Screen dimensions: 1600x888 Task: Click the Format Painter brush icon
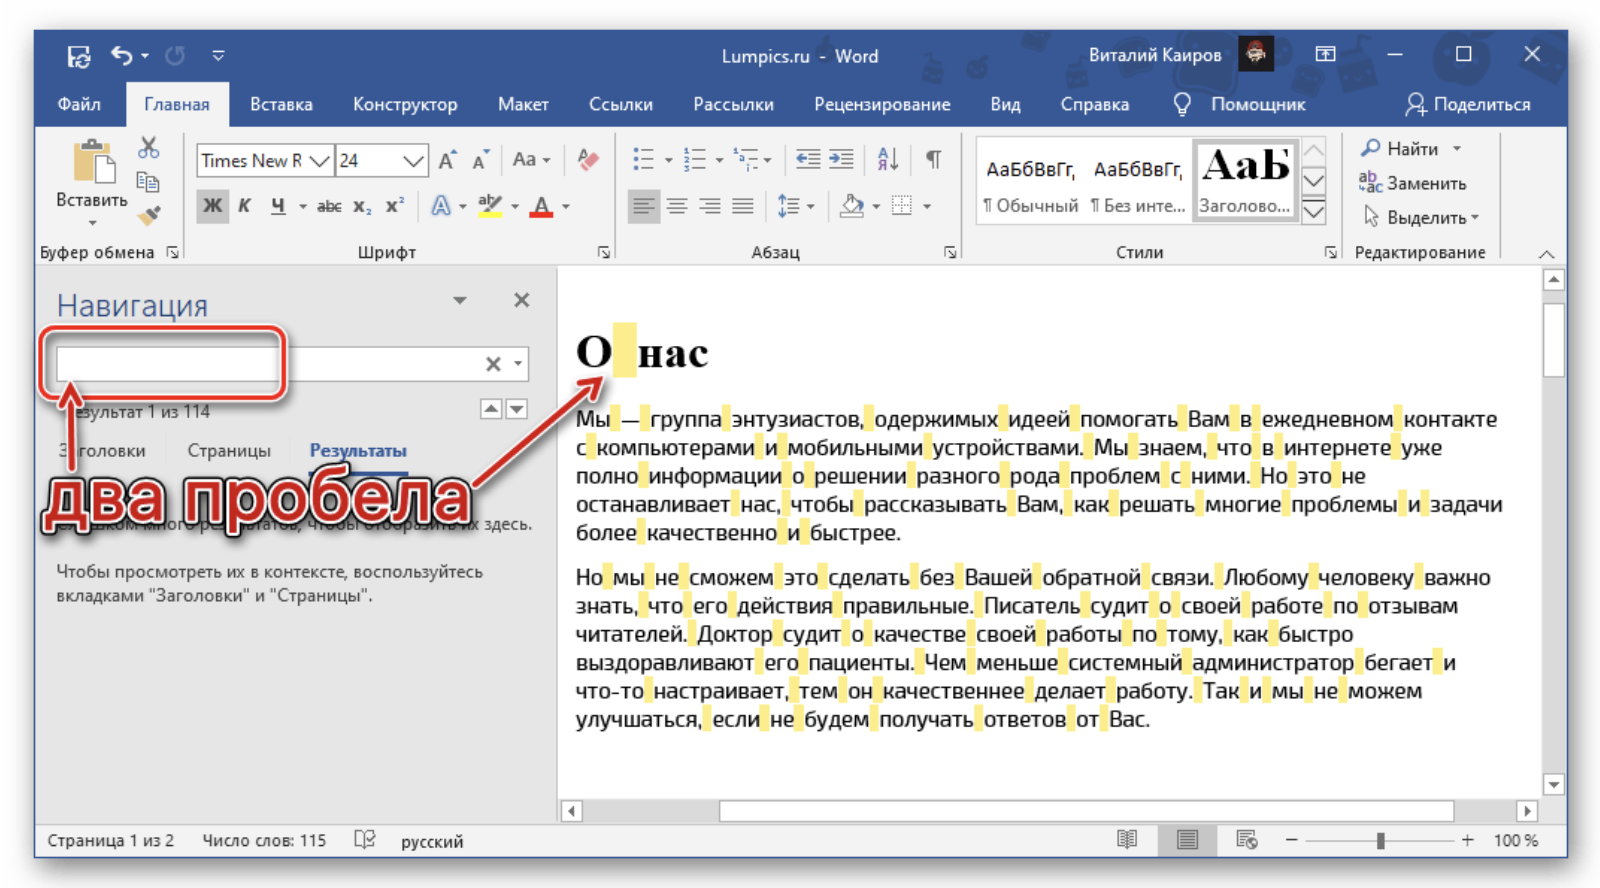[x=149, y=215]
